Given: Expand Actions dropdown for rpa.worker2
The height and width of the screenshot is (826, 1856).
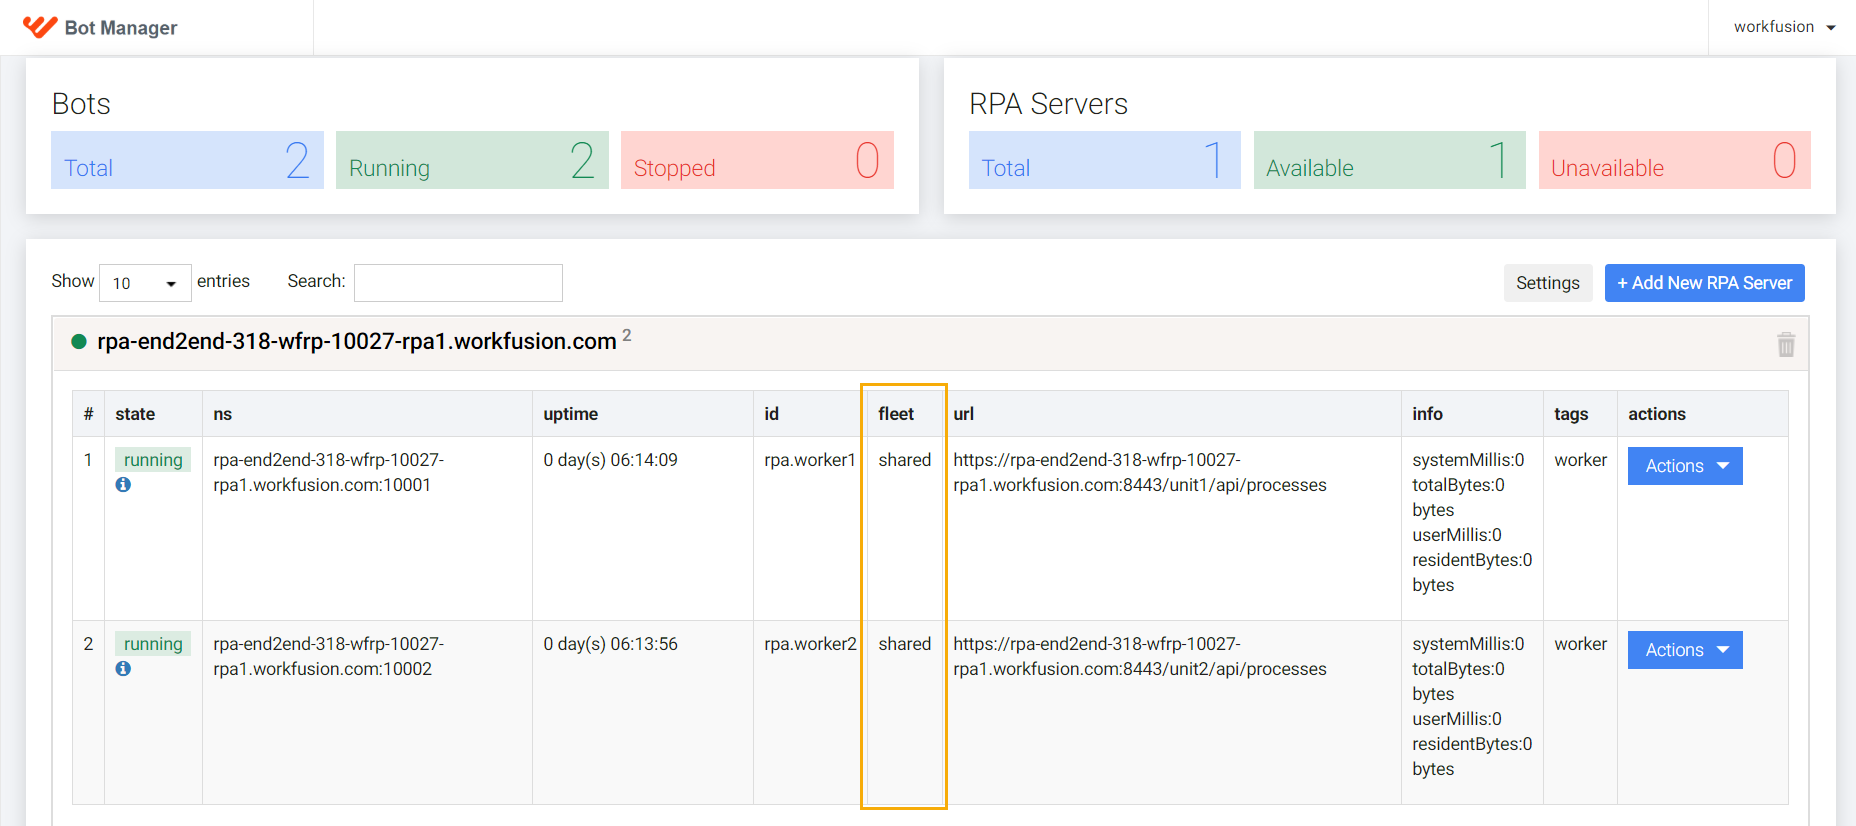Looking at the screenshot, I should coord(1685,650).
